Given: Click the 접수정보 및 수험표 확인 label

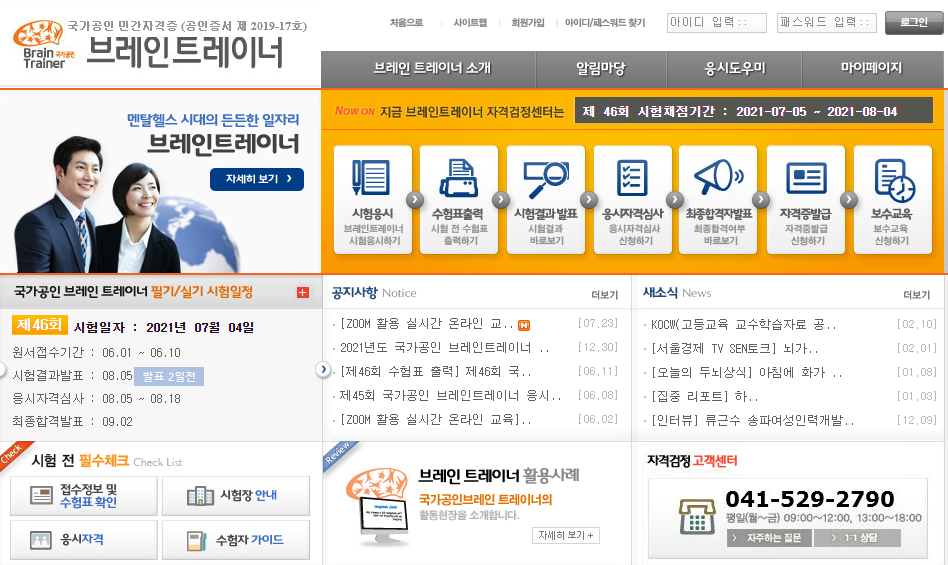Looking at the screenshot, I should 88,496.
